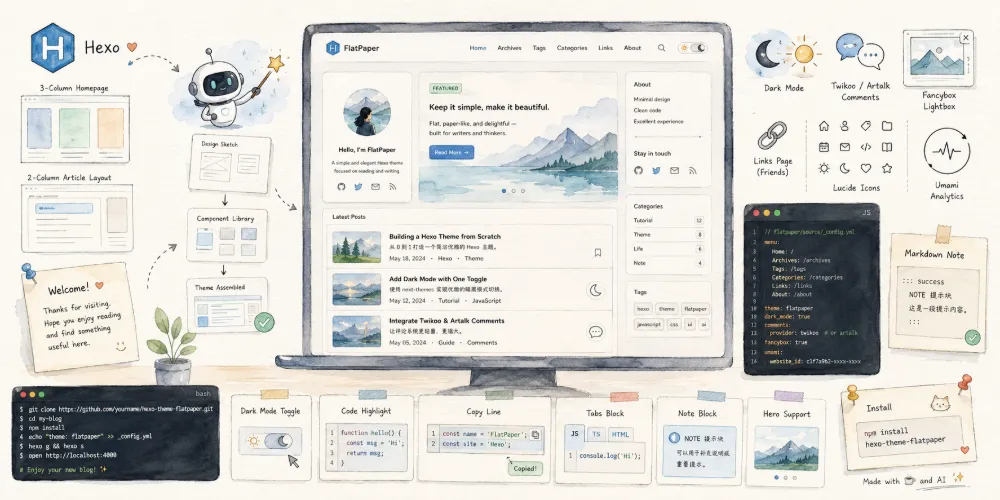This screenshot has height=500, width=1000.
Task: Bookmark the Building a Hexo Theme post
Action: coord(598,253)
